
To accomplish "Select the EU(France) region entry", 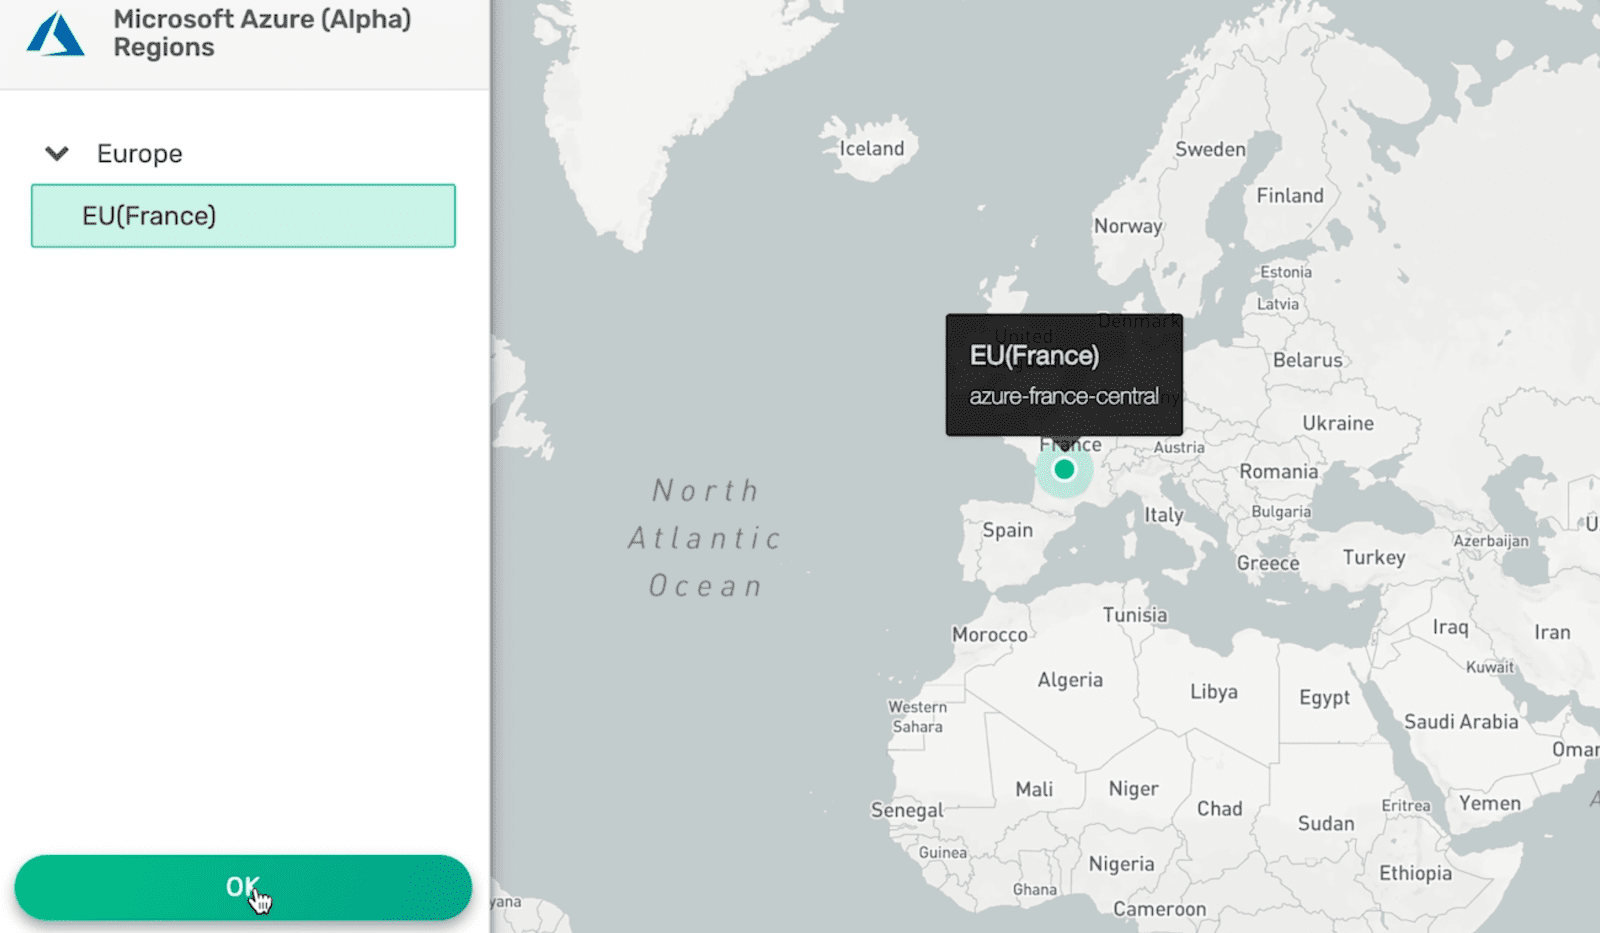I will 243,215.
